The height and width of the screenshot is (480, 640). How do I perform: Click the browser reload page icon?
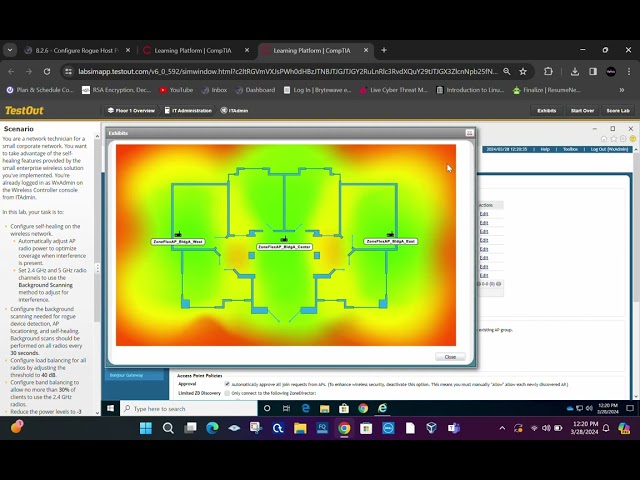(46, 71)
